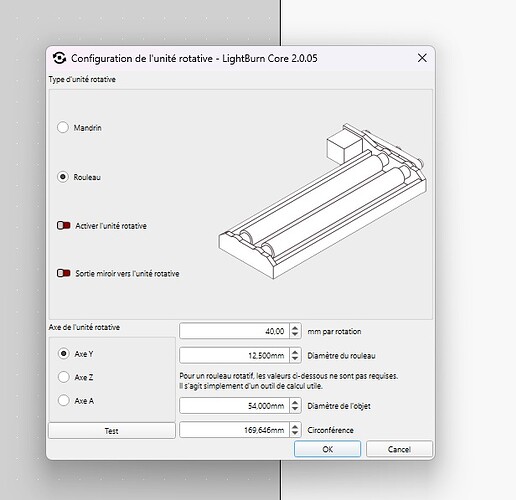
Task: Increase mm par rotation value
Action: point(295,327)
